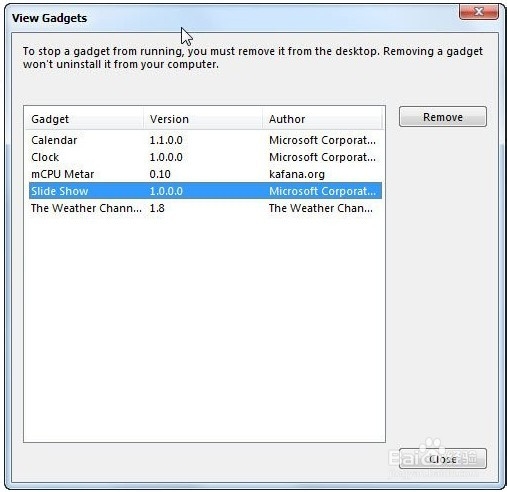Click the kafana.org author cell
The height and width of the screenshot is (492, 507).
[297, 174]
